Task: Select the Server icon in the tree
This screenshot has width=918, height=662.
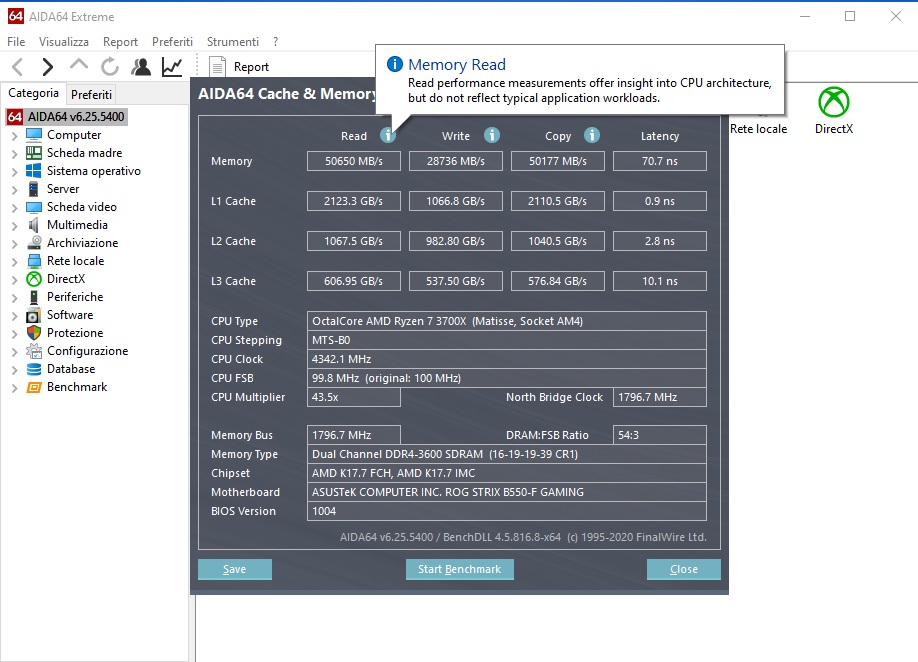Action: click(34, 189)
